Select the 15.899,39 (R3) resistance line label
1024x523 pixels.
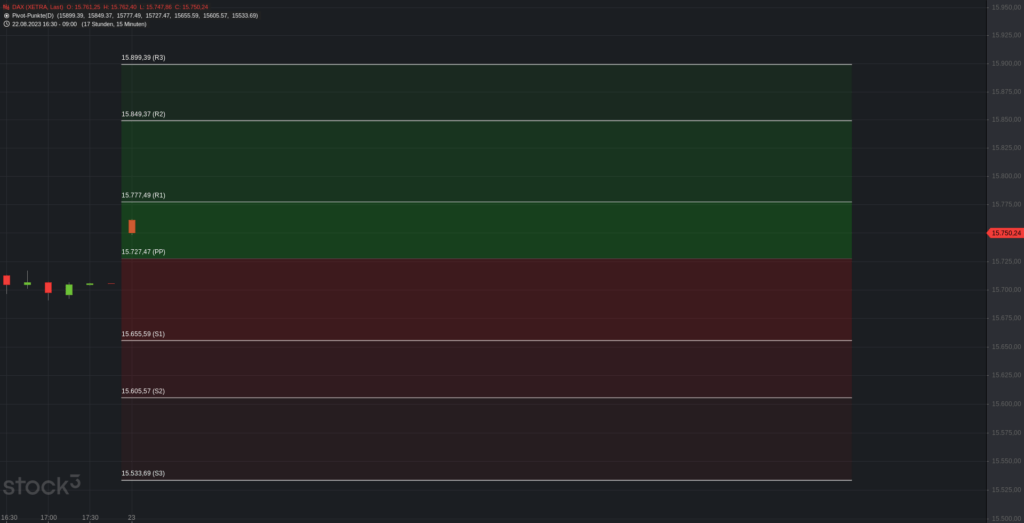[x=143, y=58]
